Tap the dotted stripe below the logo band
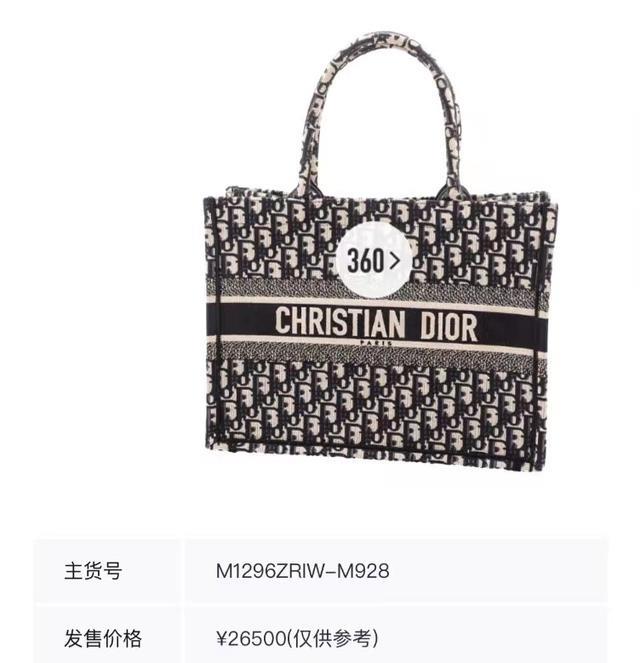This screenshot has height=663, width=640. 376,352
